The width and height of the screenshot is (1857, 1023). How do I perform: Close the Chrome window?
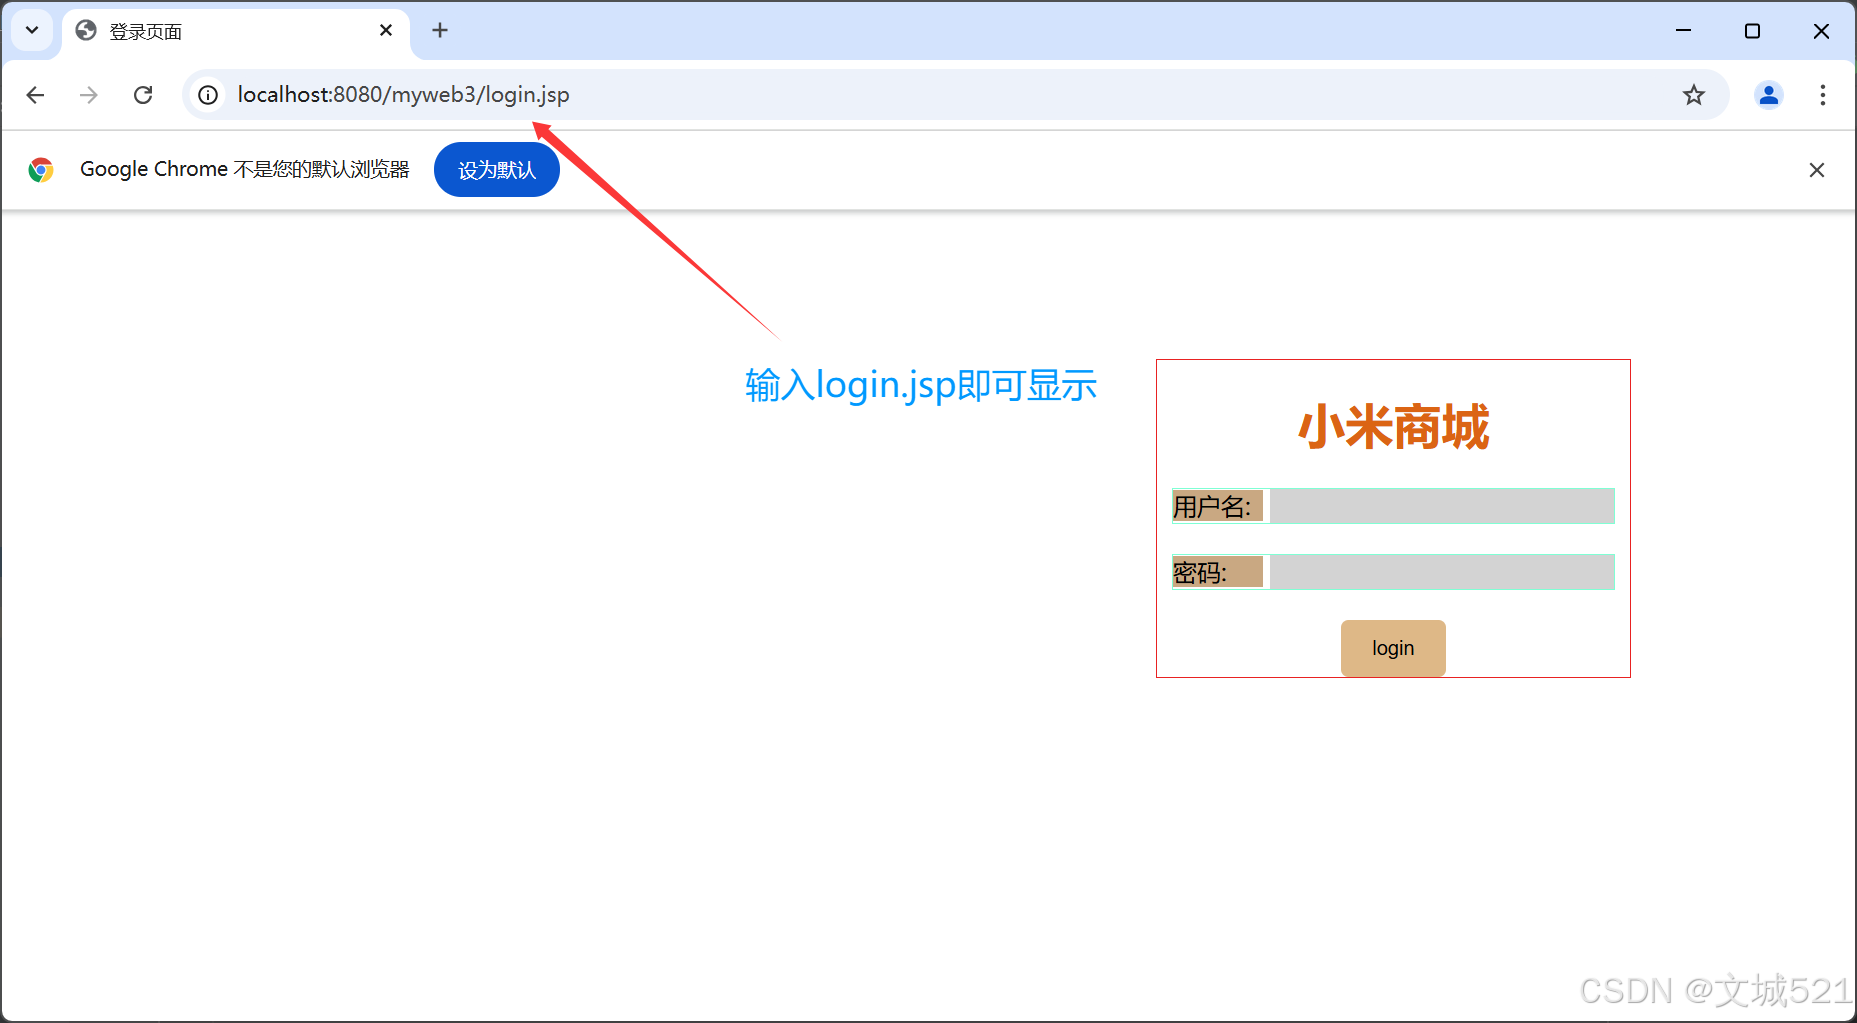click(x=1821, y=31)
